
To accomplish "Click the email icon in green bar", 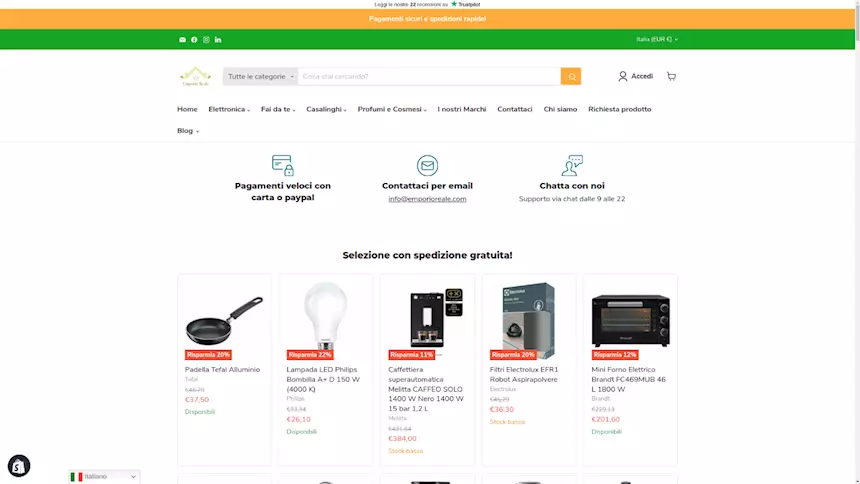I will pos(182,40).
